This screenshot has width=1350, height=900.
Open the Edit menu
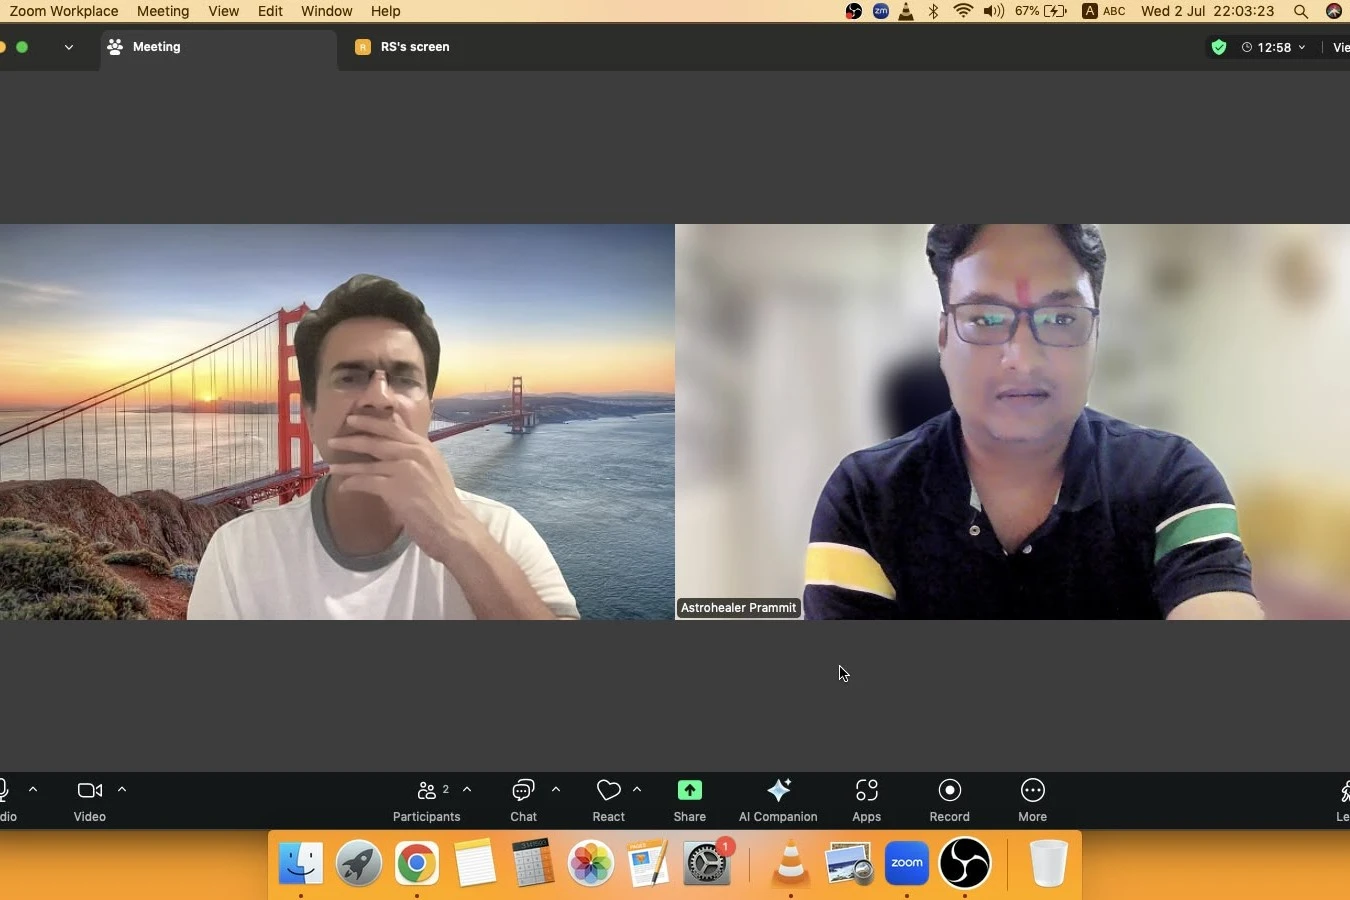pos(270,11)
